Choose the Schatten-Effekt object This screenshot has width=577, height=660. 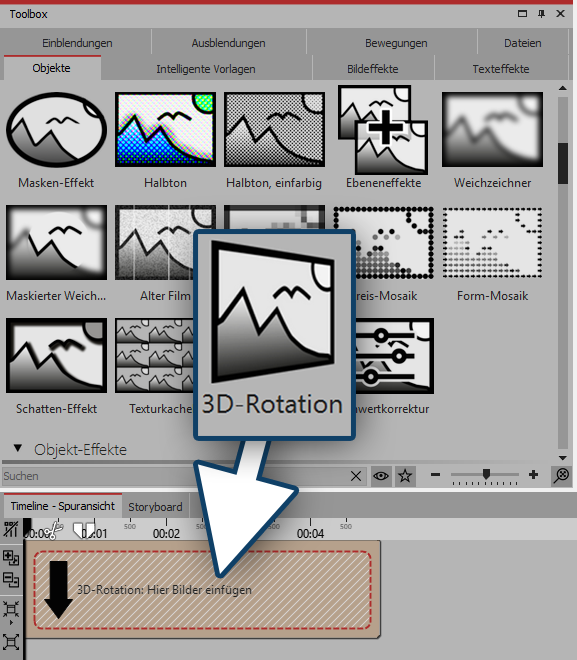pyautogui.click(x=56, y=356)
